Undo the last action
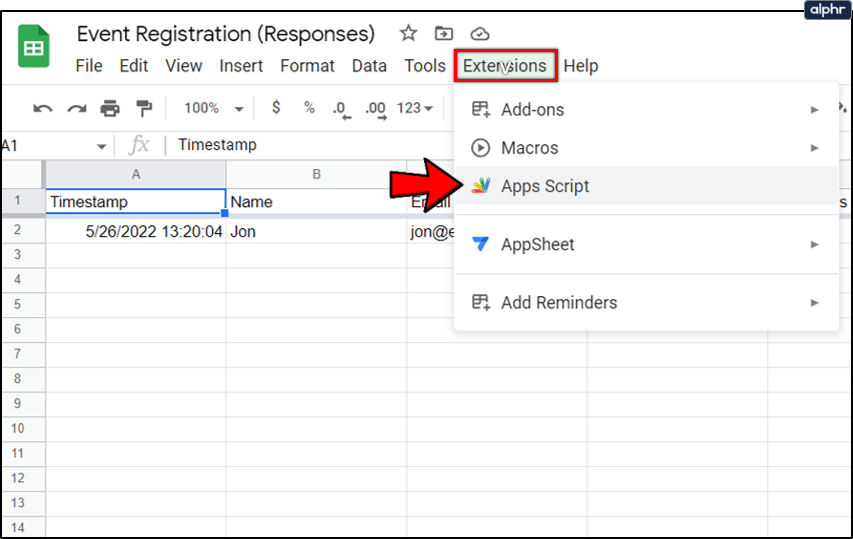The height and width of the screenshot is (539, 853). tap(42, 108)
